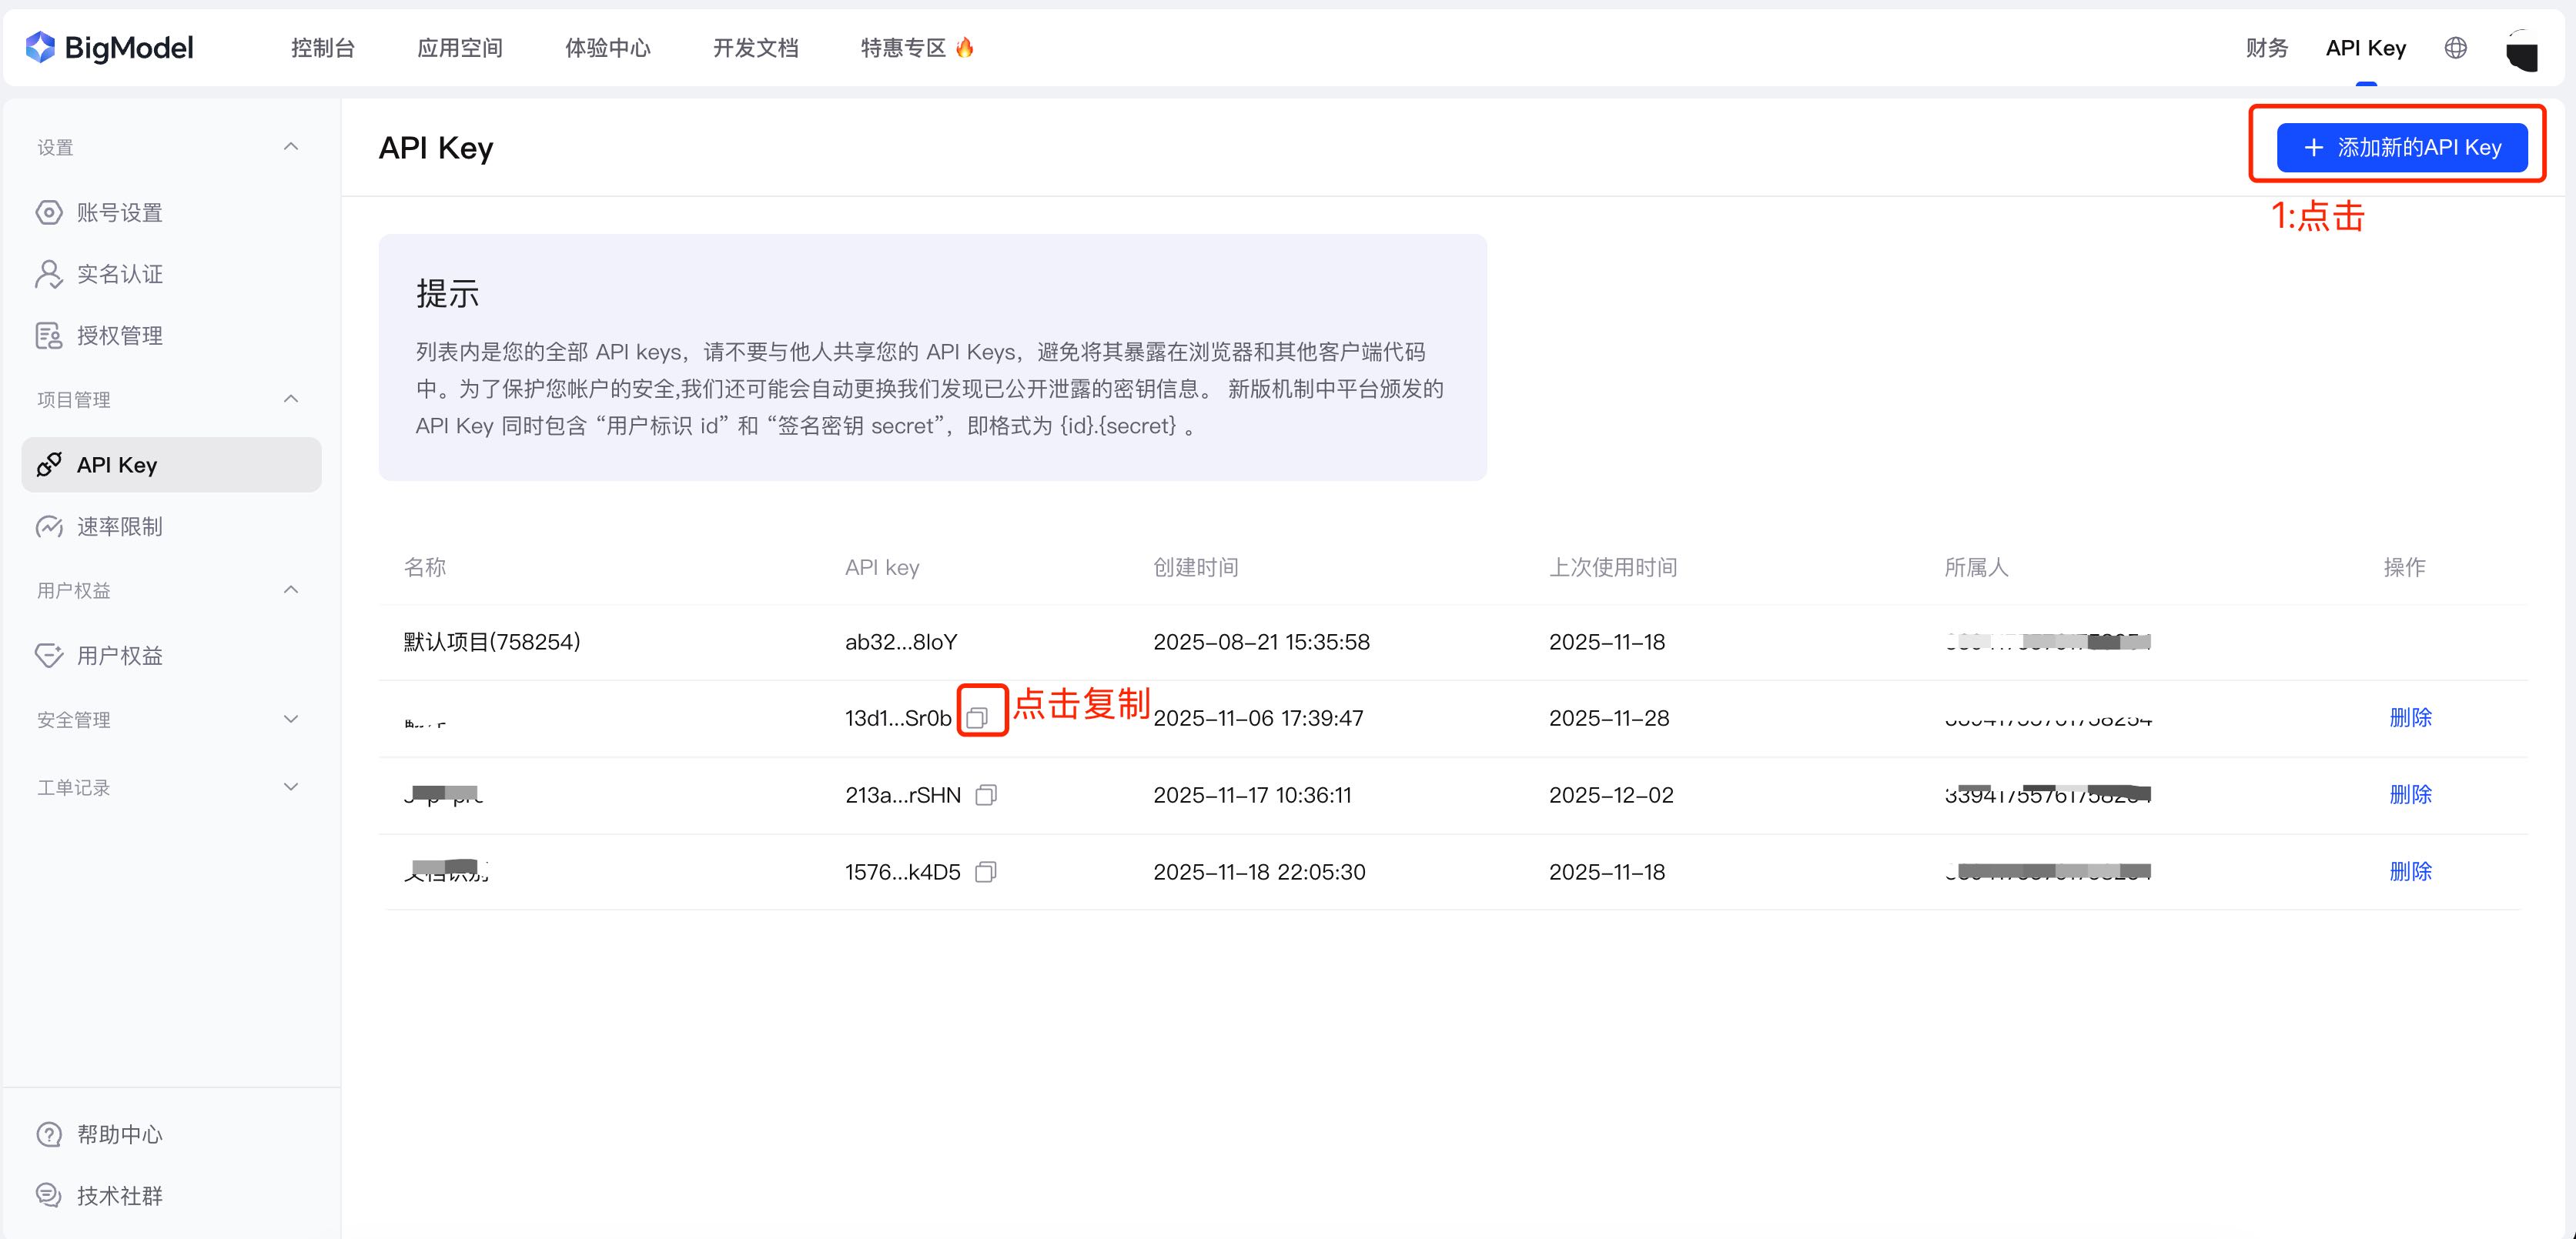
Task: Open the 开发文档 top menu
Action: pyautogui.click(x=755, y=47)
